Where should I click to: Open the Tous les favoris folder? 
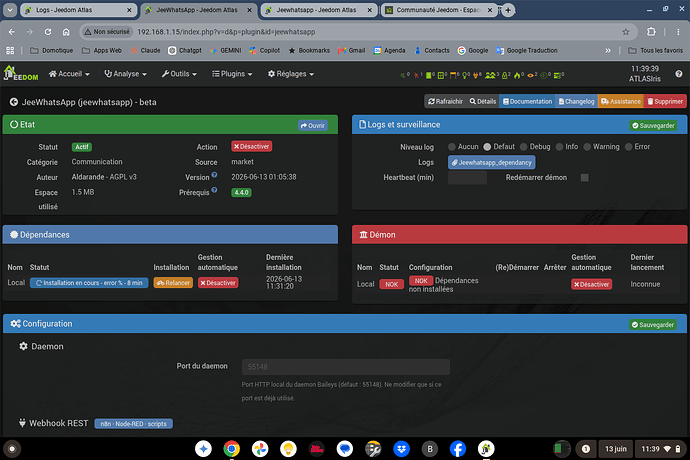click(x=656, y=51)
